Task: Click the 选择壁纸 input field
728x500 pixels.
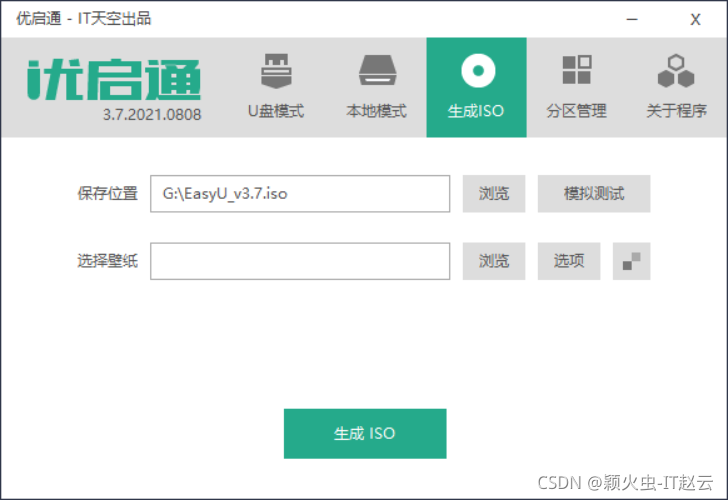Action: tap(300, 261)
